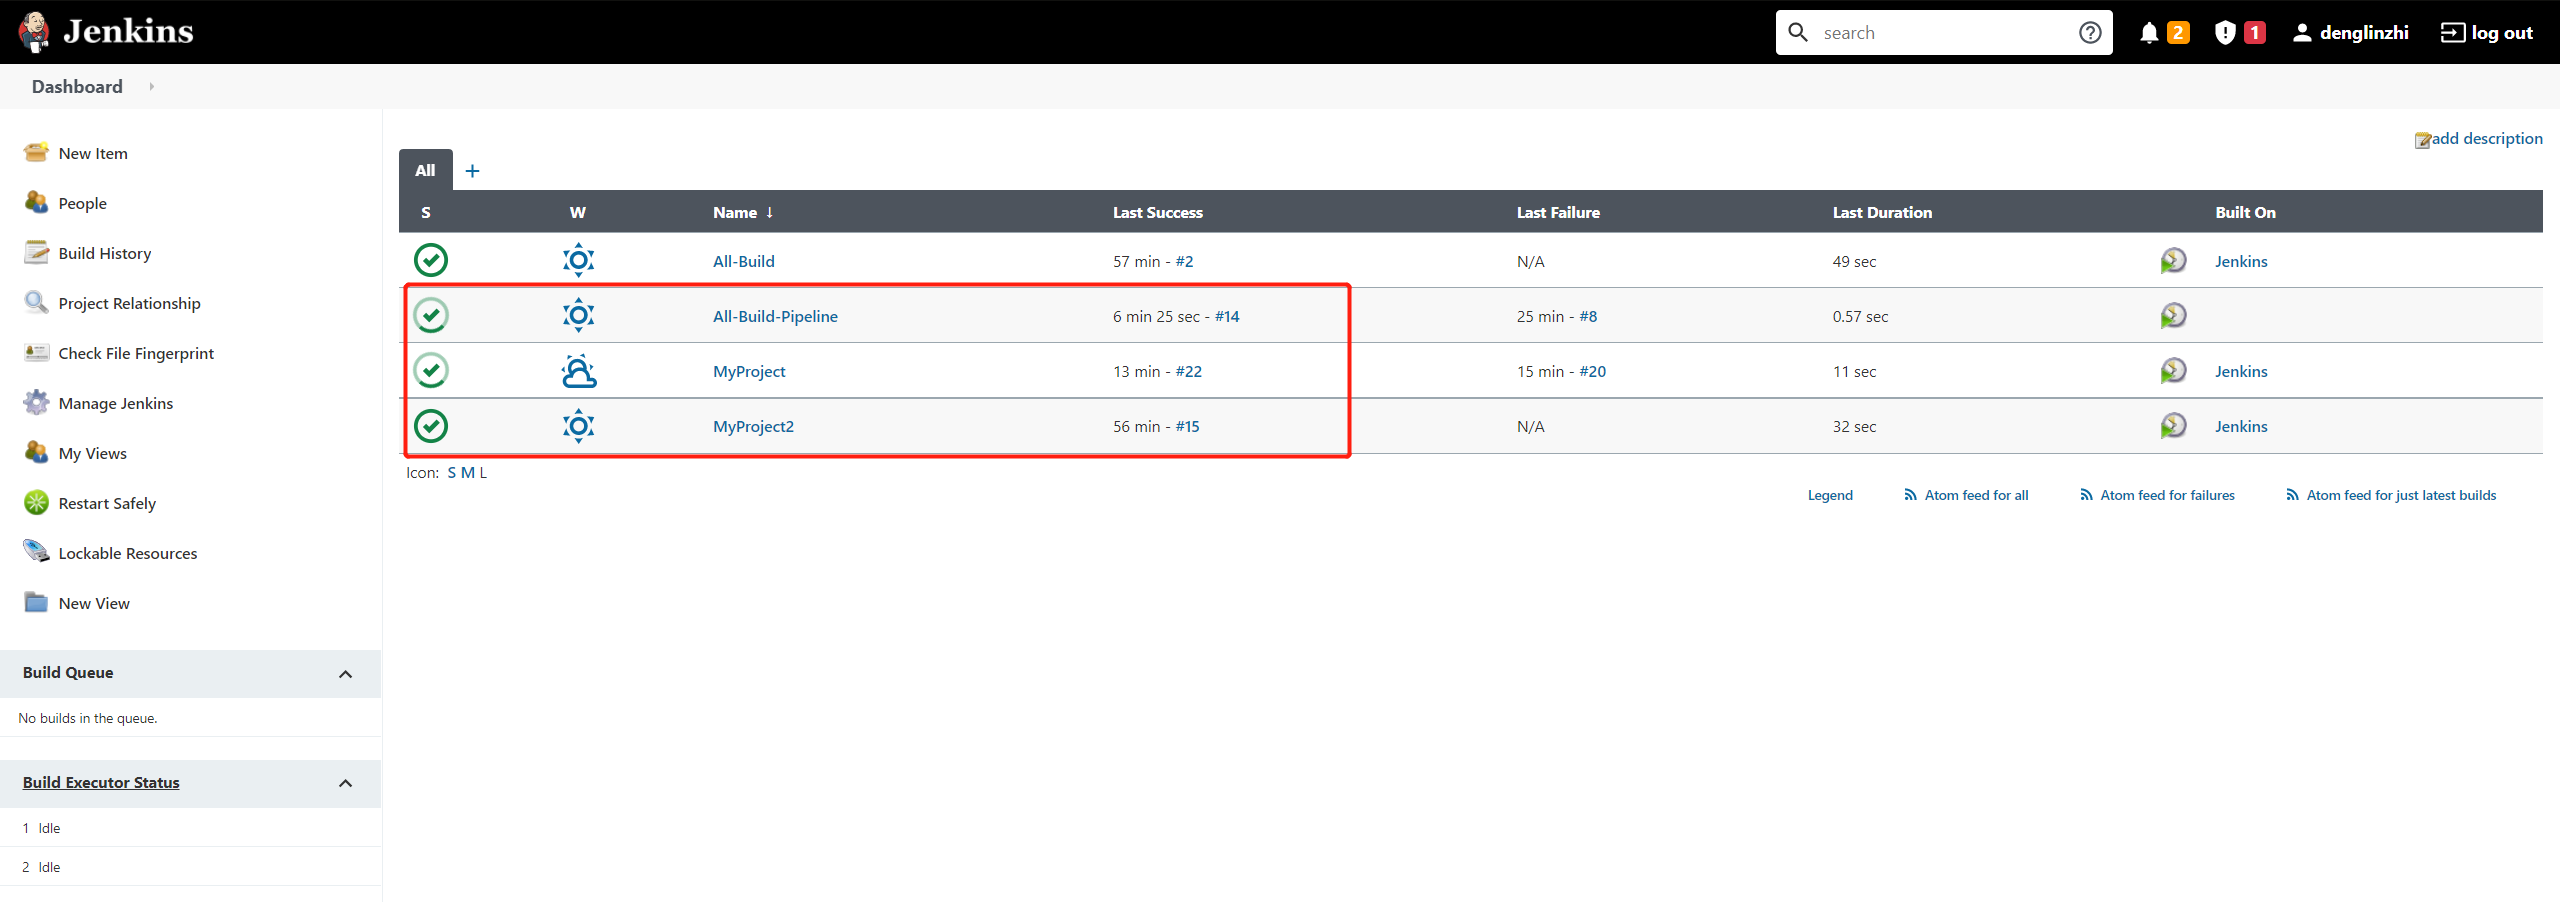Click the My Views icon
This screenshot has width=2560, height=902.
click(36, 453)
